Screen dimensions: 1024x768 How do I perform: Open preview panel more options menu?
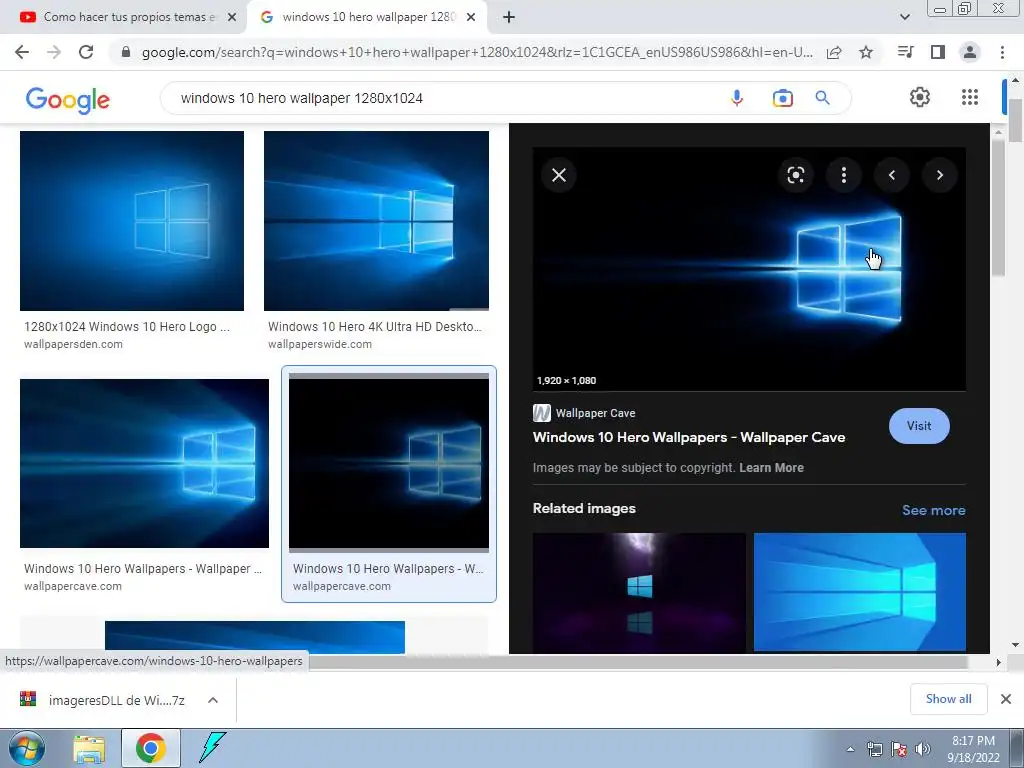(x=844, y=175)
